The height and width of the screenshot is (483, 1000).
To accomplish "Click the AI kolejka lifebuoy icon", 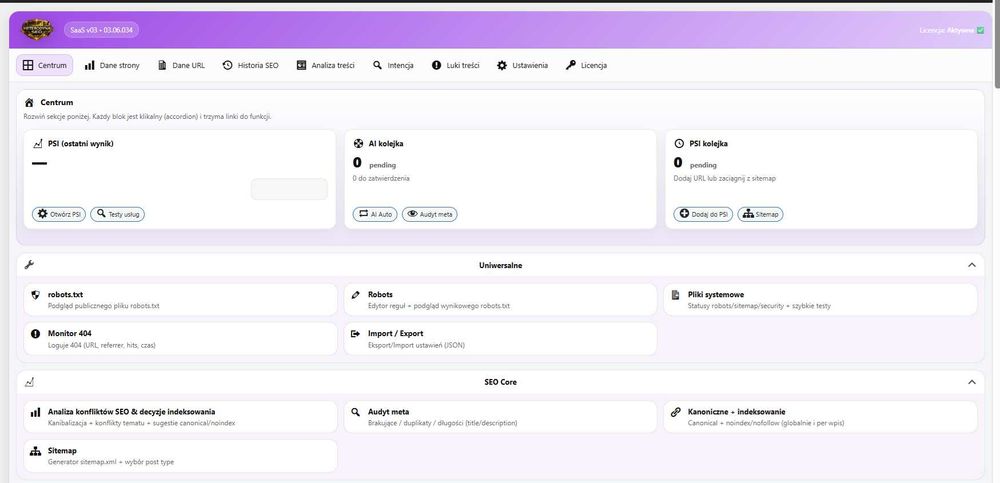I will tap(358, 144).
